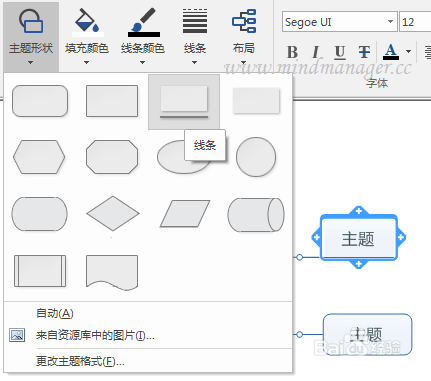Select the upper highlighted 主题 topic
431x381 pixels.
[359, 238]
